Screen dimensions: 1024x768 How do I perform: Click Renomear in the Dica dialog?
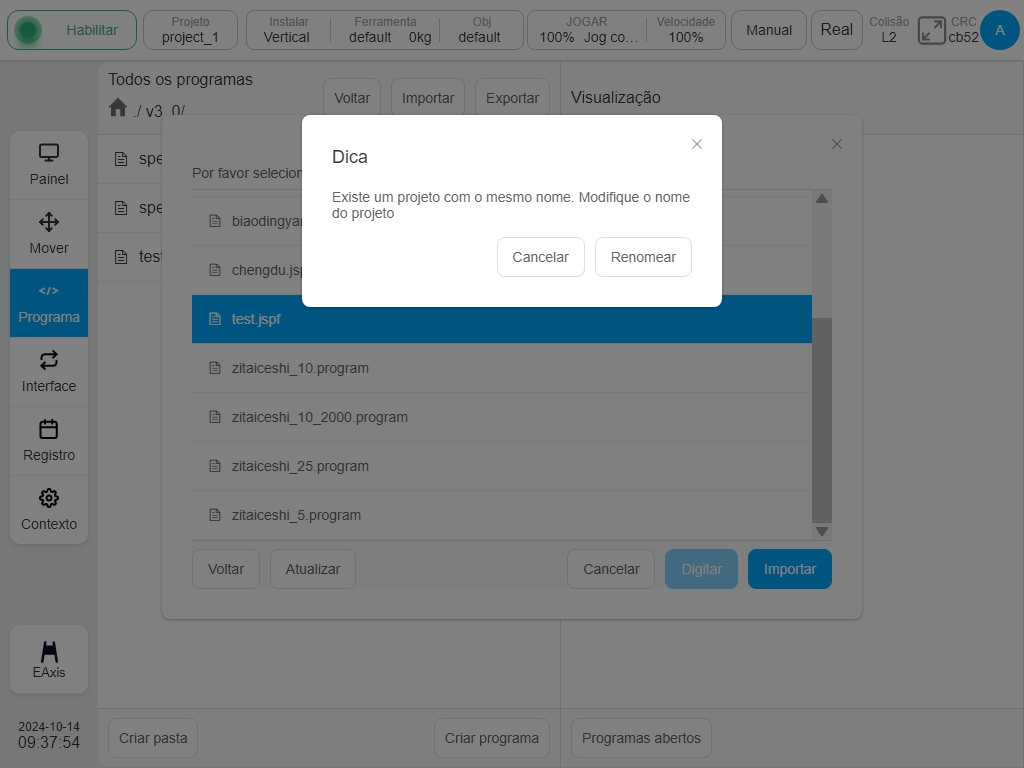[x=643, y=257]
